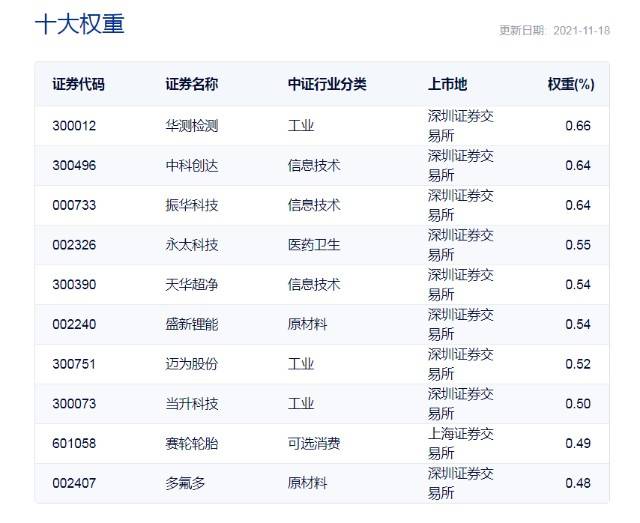Select security code 300390

(74, 285)
